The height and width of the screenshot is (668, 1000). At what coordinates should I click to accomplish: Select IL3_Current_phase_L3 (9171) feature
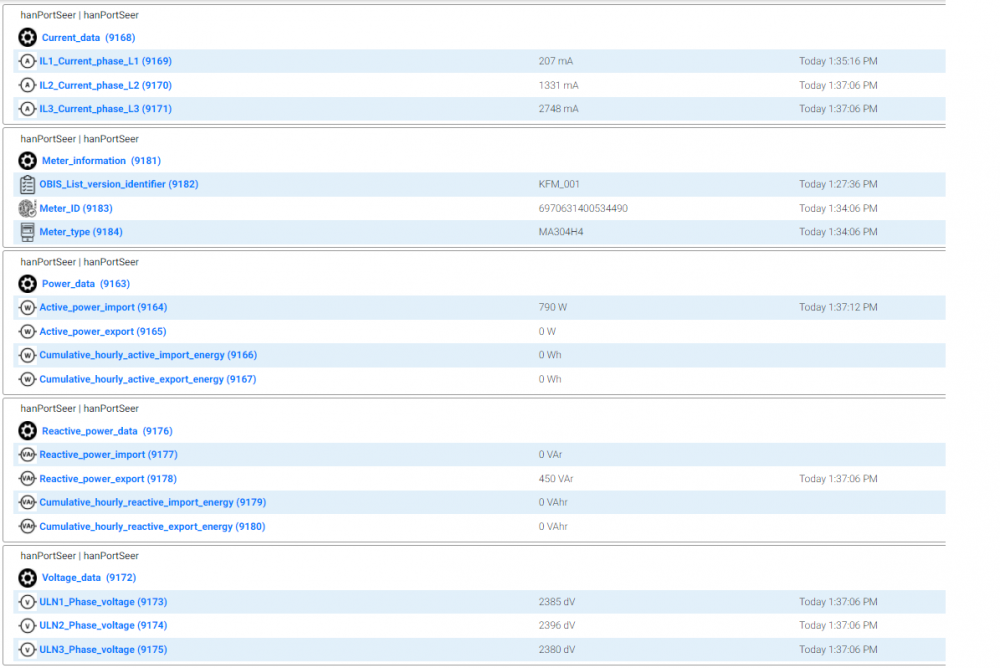point(105,109)
